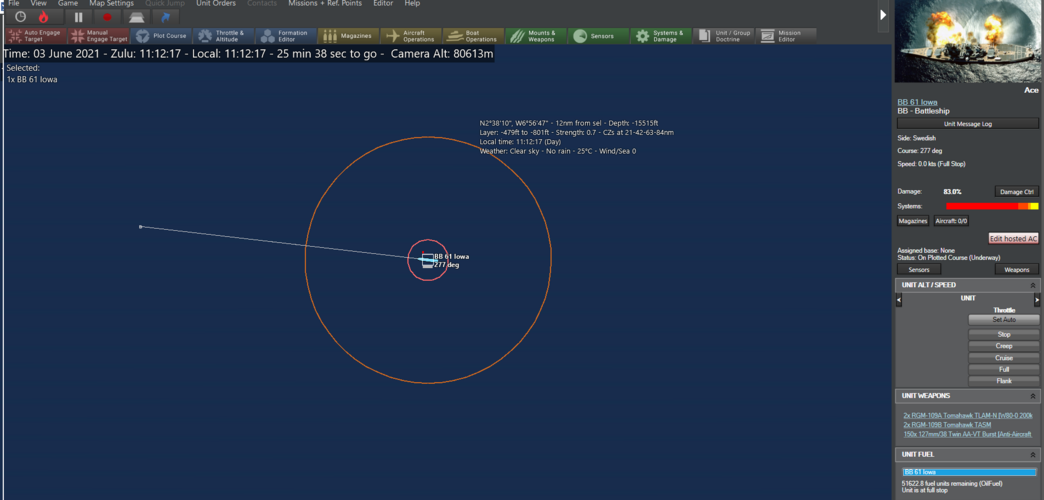Select the BB 61 Iowa unit on map
The height and width of the screenshot is (500, 1044).
pos(427,260)
